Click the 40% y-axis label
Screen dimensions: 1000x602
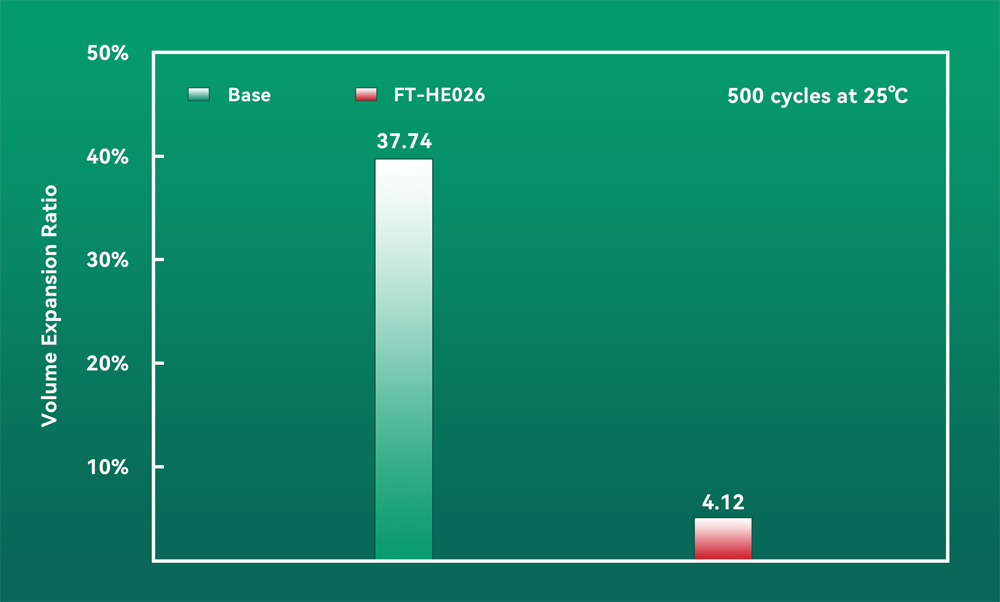point(107,157)
